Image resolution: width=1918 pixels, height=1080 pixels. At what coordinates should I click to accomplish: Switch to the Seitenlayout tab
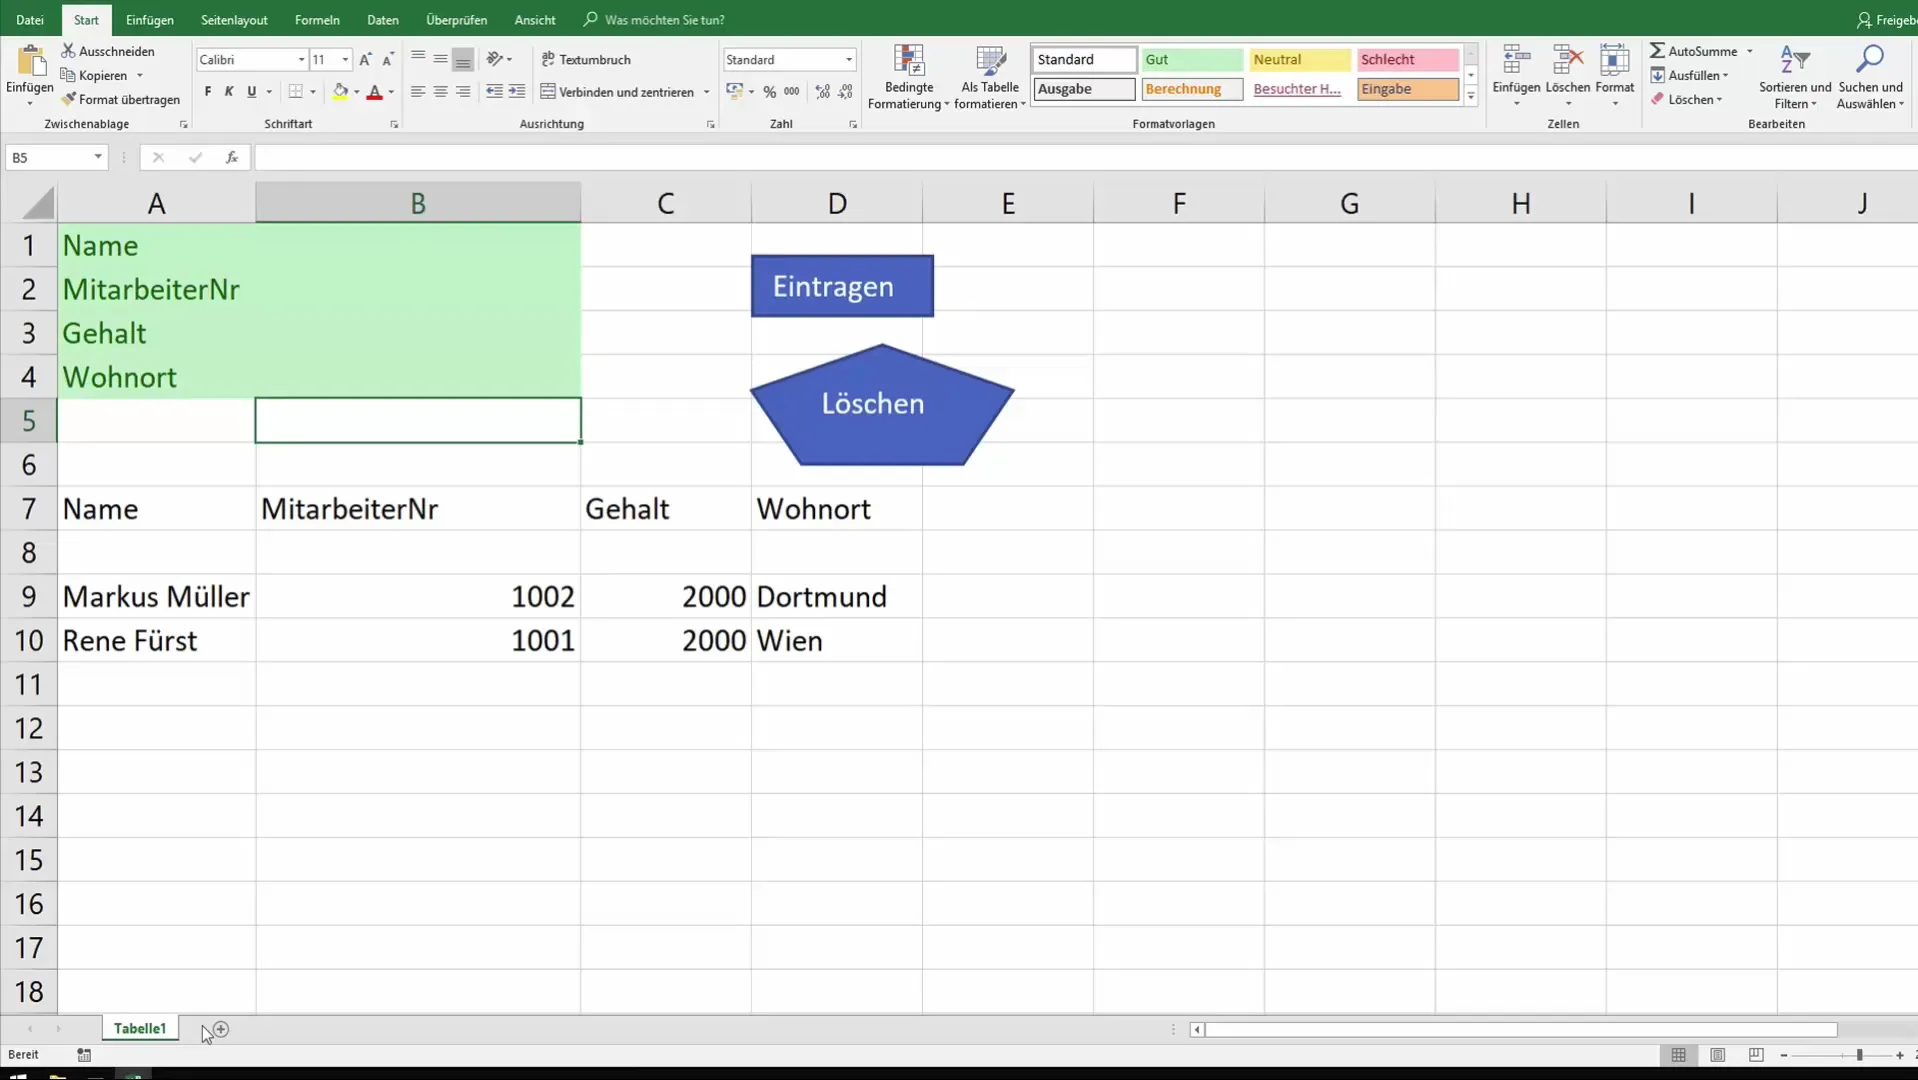tap(234, 20)
